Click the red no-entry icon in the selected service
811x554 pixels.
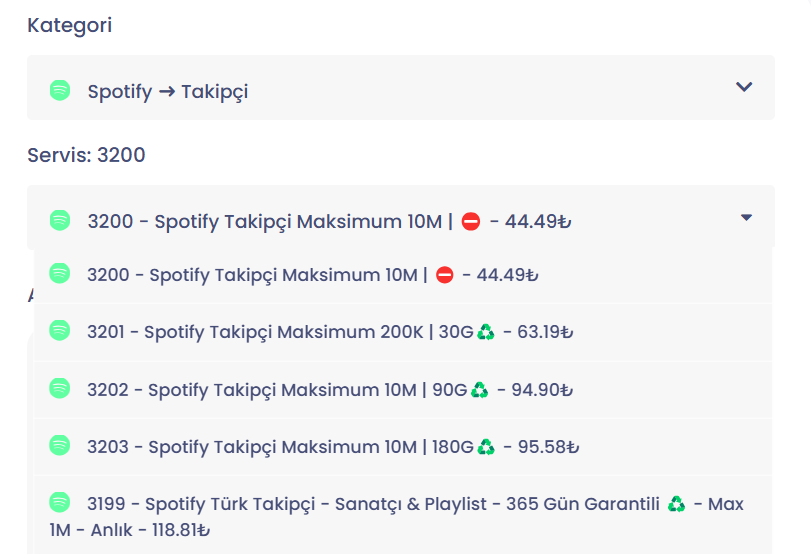coord(471,221)
